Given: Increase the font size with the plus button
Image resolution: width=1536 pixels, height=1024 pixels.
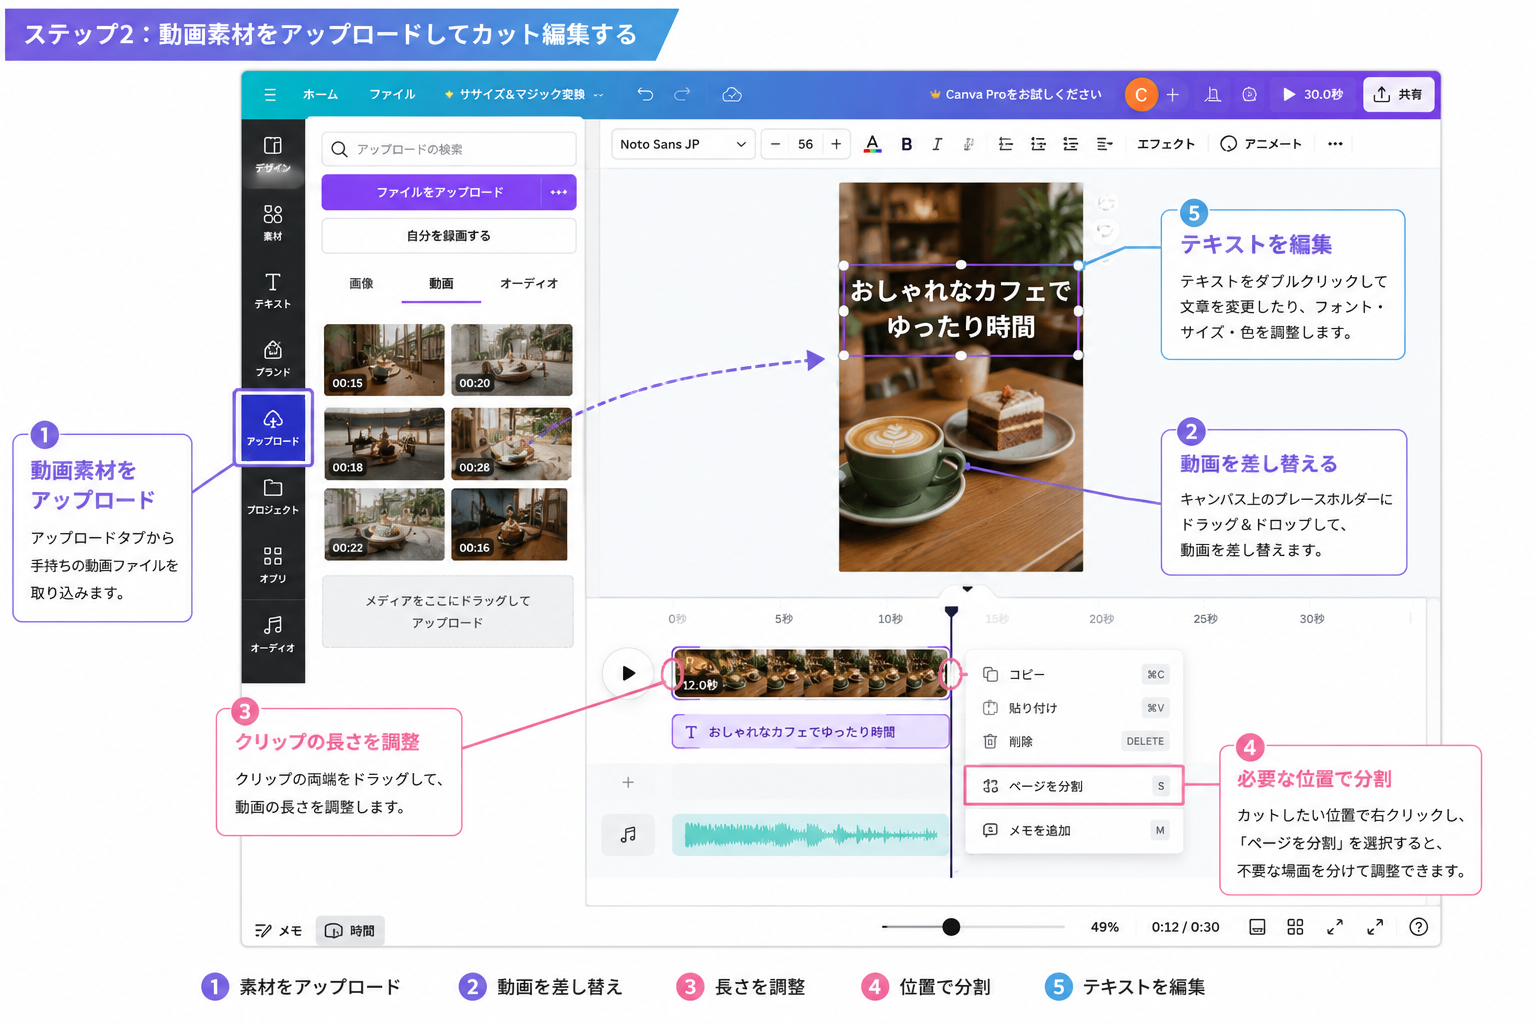Looking at the screenshot, I should tap(836, 144).
